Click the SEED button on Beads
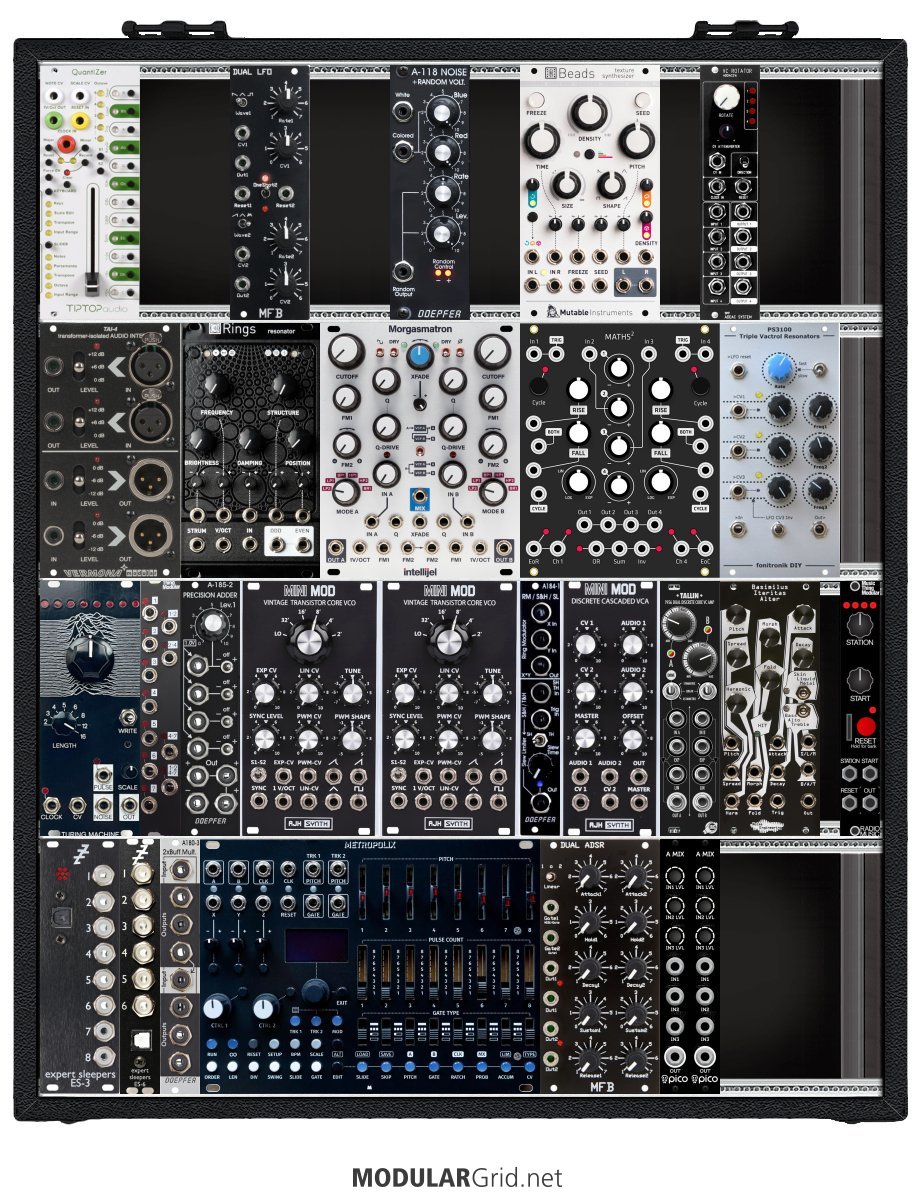Image resolution: width=915 pixels, height=1199 pixels. click(643, 100)
